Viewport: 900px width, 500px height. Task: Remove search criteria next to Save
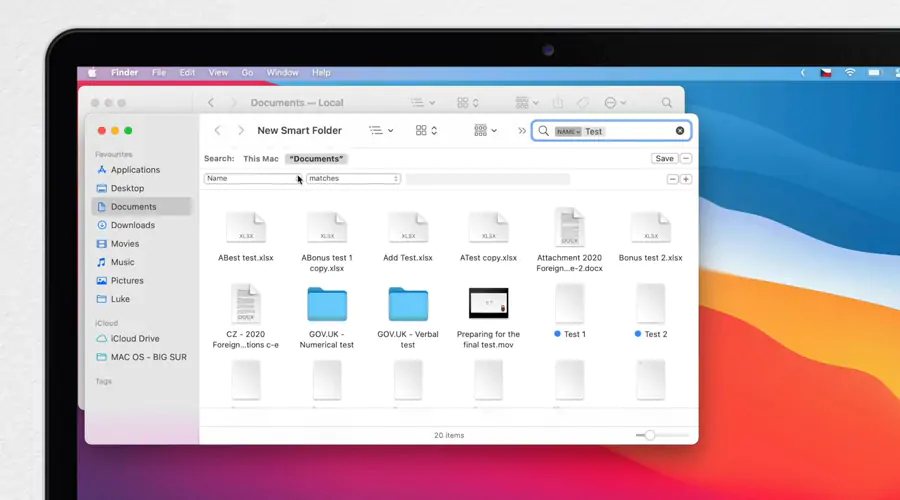click(x=686, y=159)
